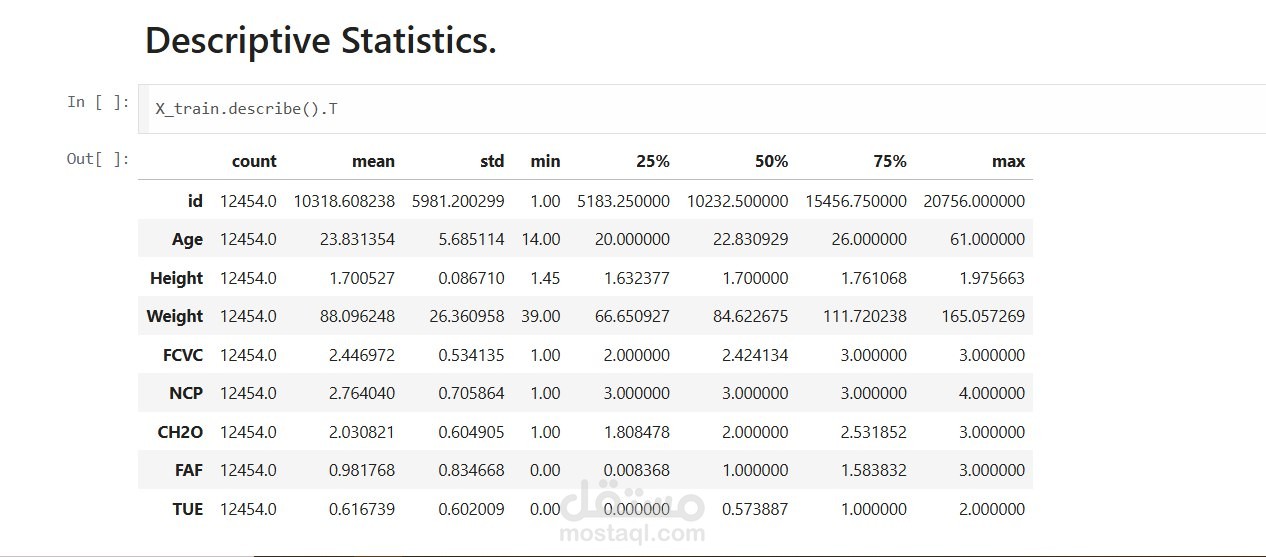Click the In [ ]: prompt label
Viewport: 1266px width, 557px height.
pos(98,101)
